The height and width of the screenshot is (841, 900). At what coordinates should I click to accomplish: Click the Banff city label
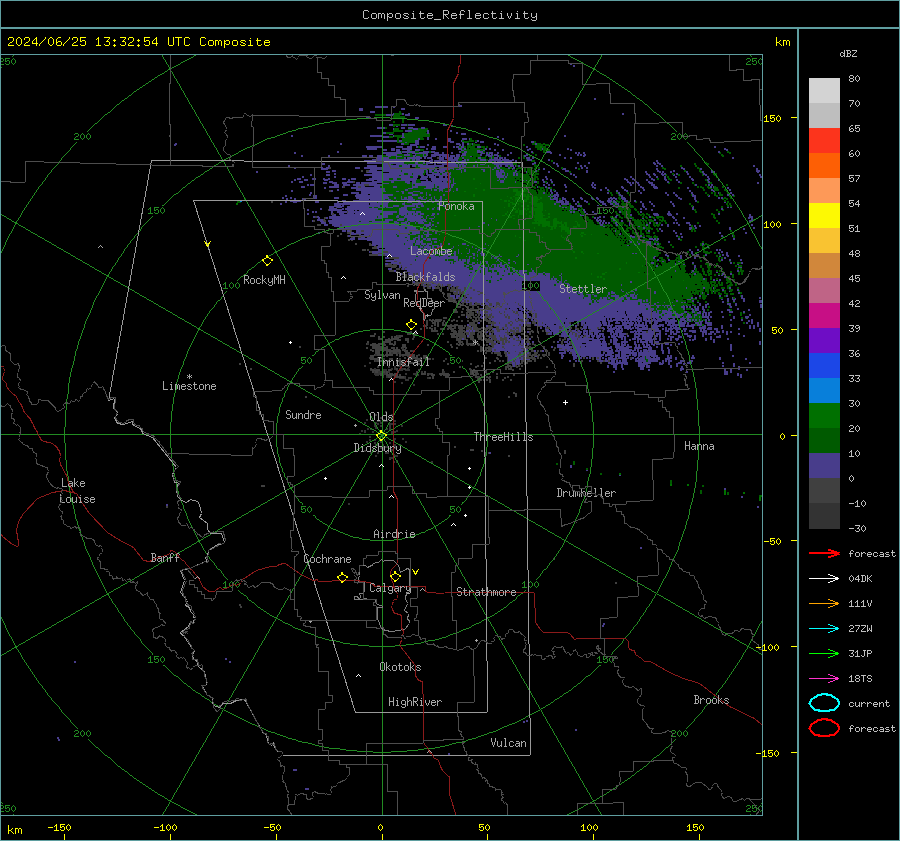pos(165,557)
